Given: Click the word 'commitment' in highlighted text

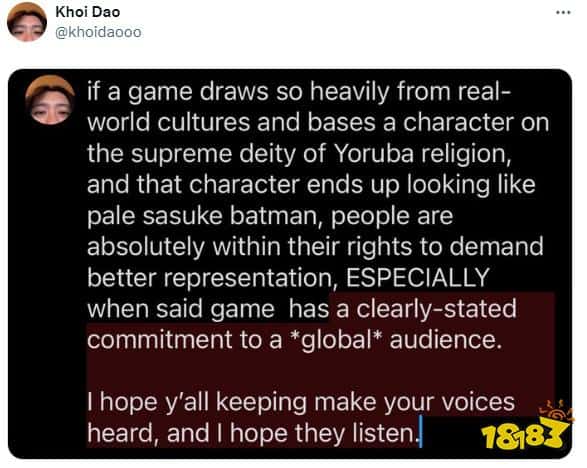Looking at the screenshot, I should coord(160,340).
